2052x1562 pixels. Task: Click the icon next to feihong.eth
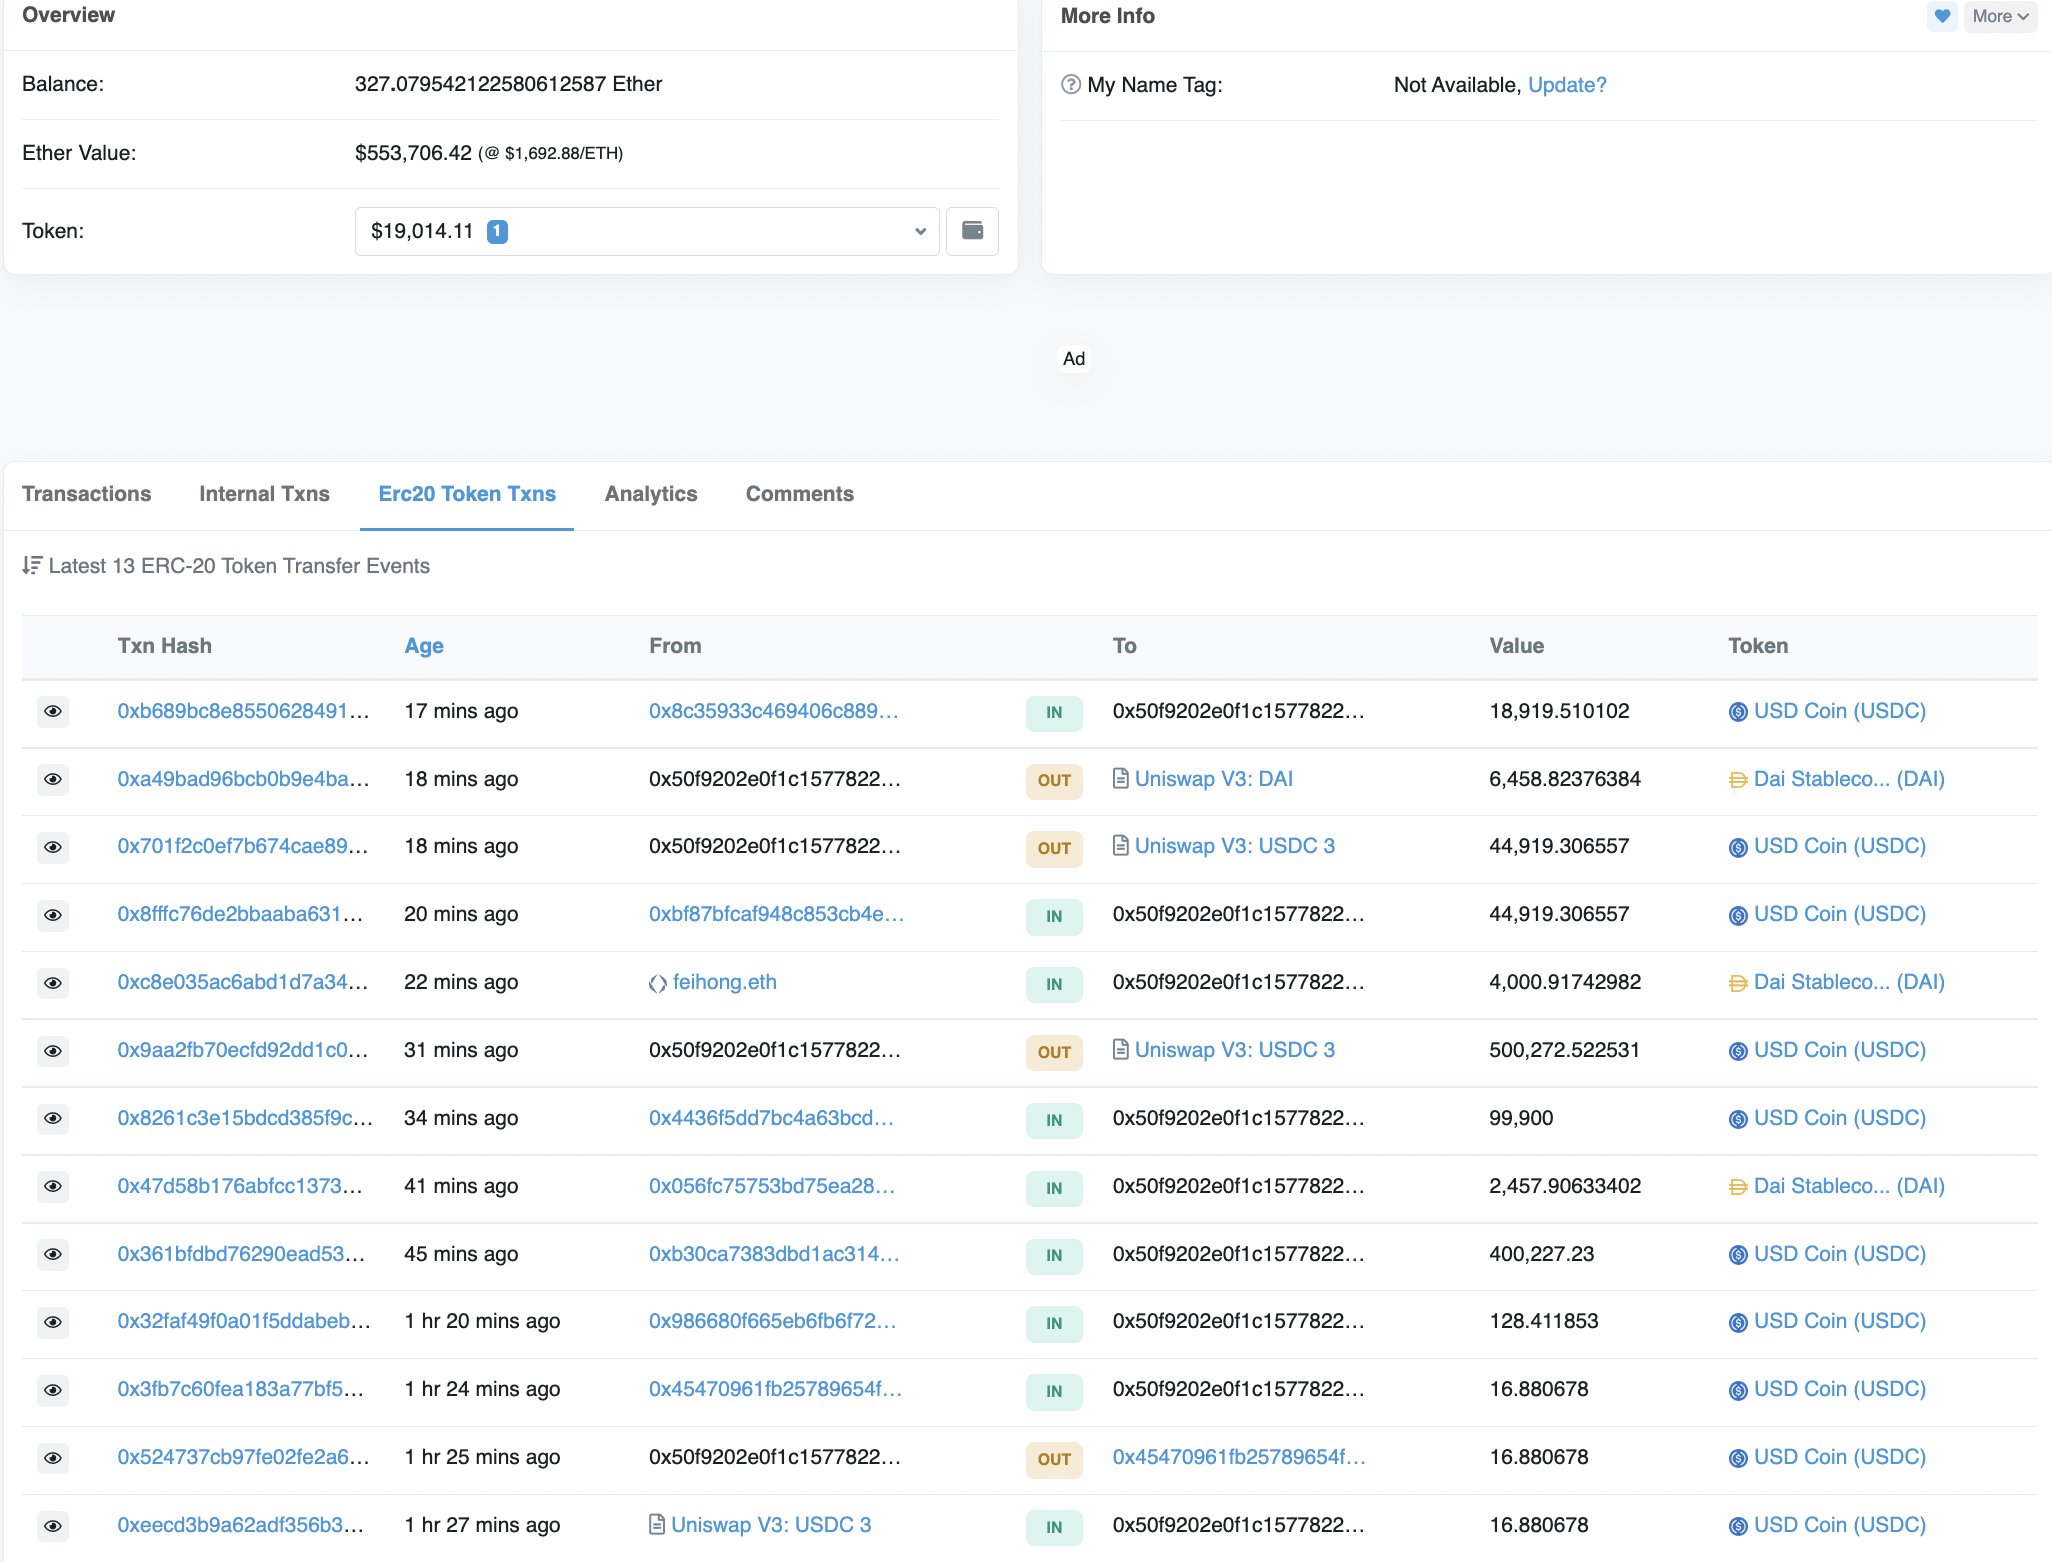(x=657, y=983)
